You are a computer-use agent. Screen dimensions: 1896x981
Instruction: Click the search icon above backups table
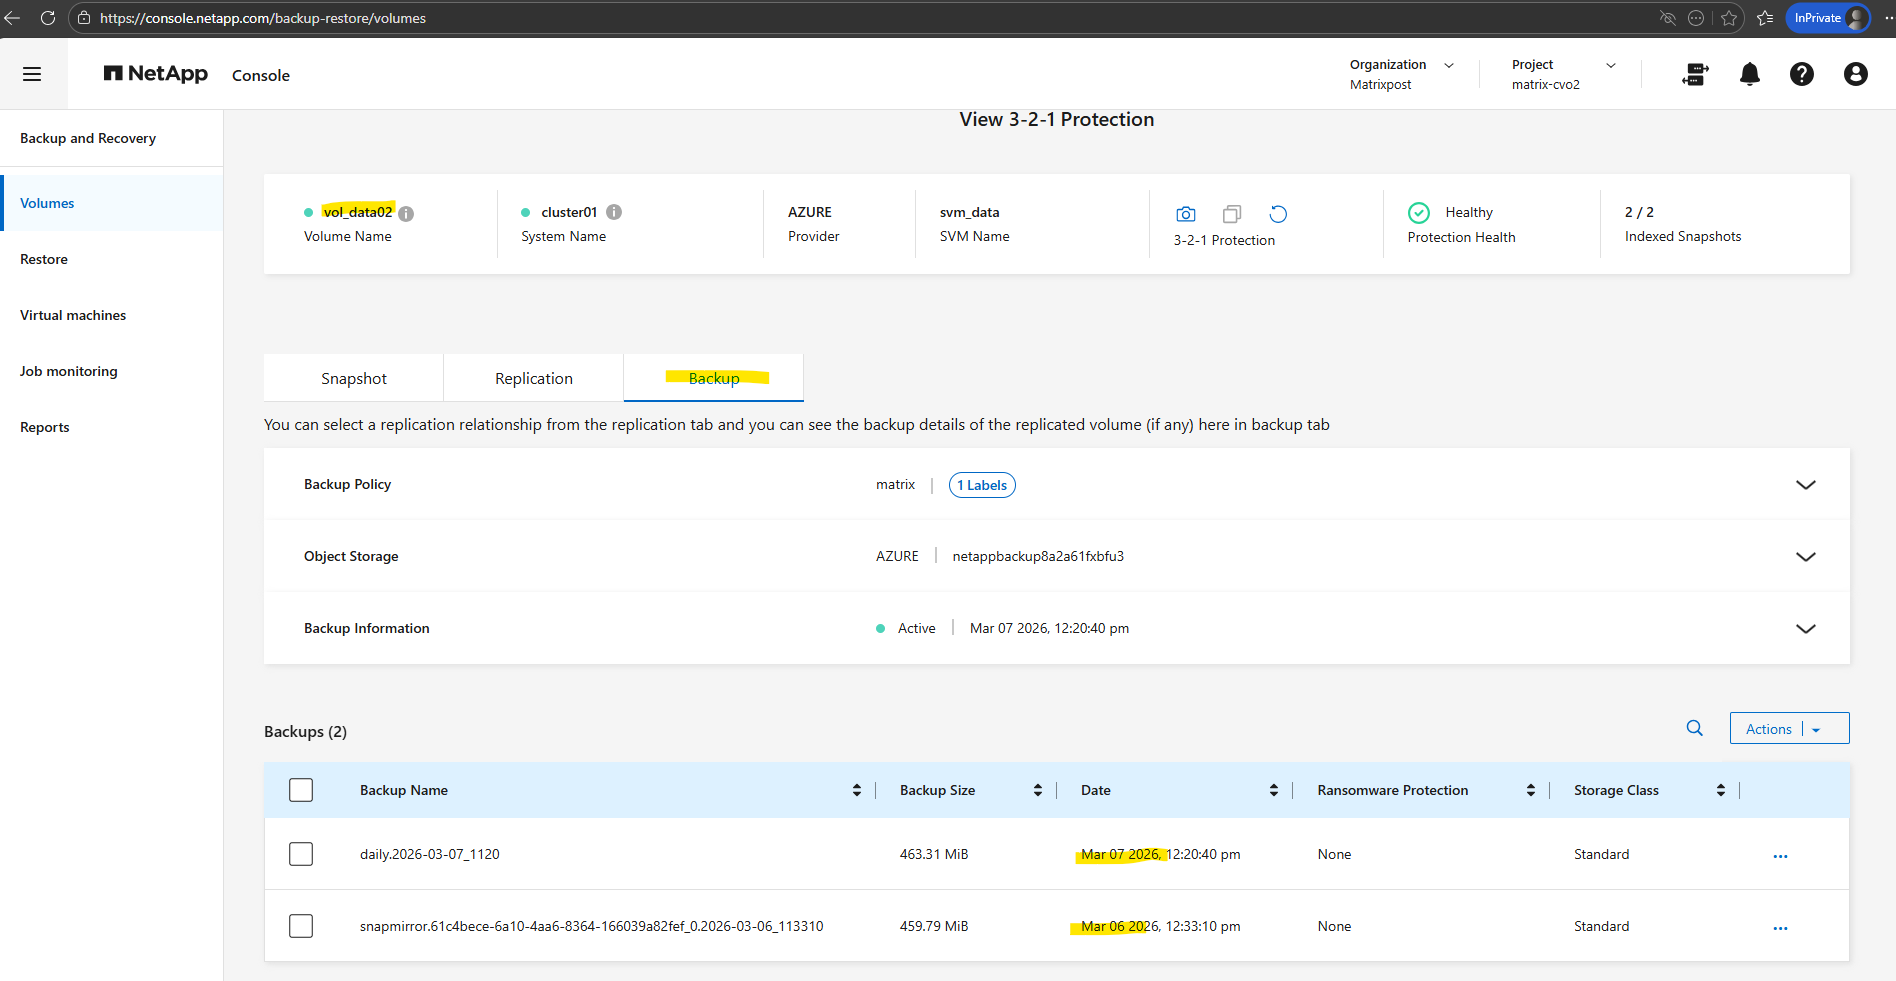[x=1694, y=728]
